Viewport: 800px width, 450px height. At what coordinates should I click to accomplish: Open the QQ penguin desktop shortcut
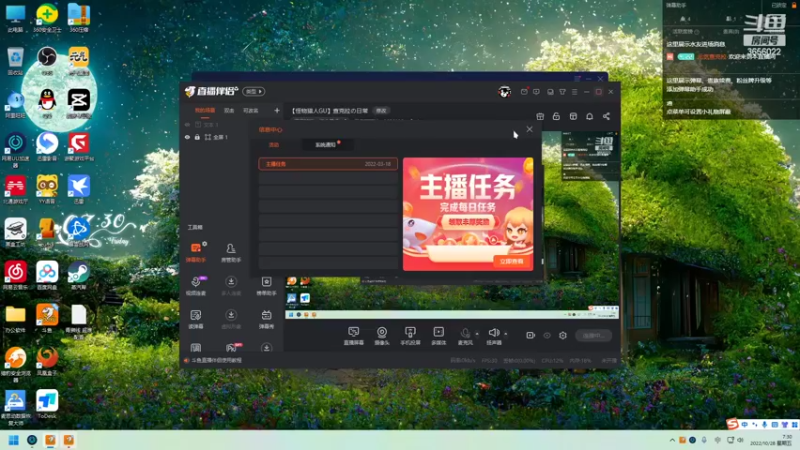point(47,104)
